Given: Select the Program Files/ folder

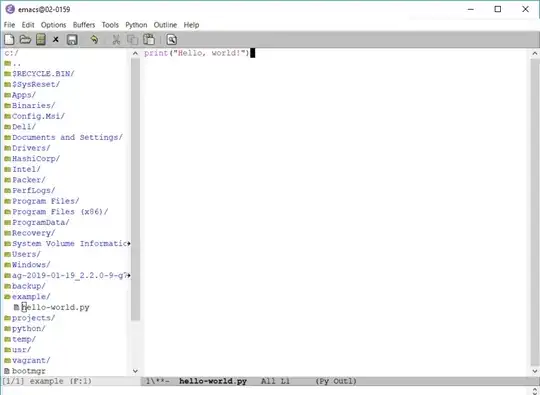Looking at the screenshot, I should click(42, 201).
